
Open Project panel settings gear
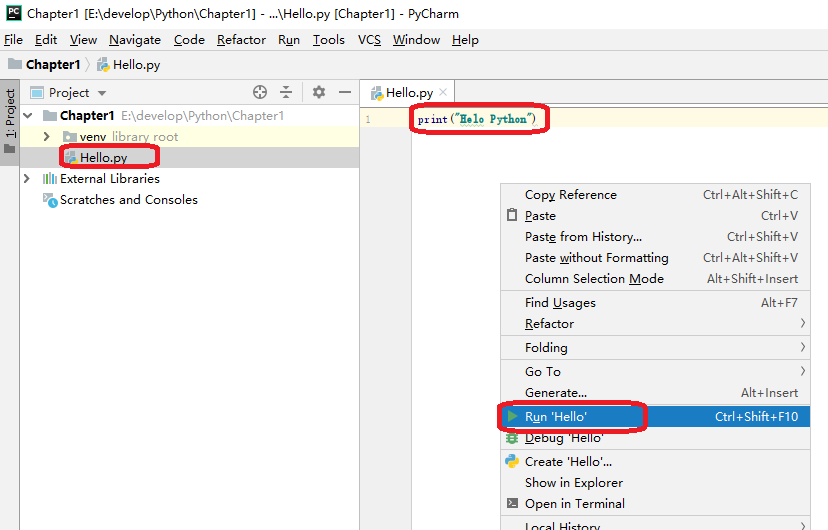(x=318, y=92)
